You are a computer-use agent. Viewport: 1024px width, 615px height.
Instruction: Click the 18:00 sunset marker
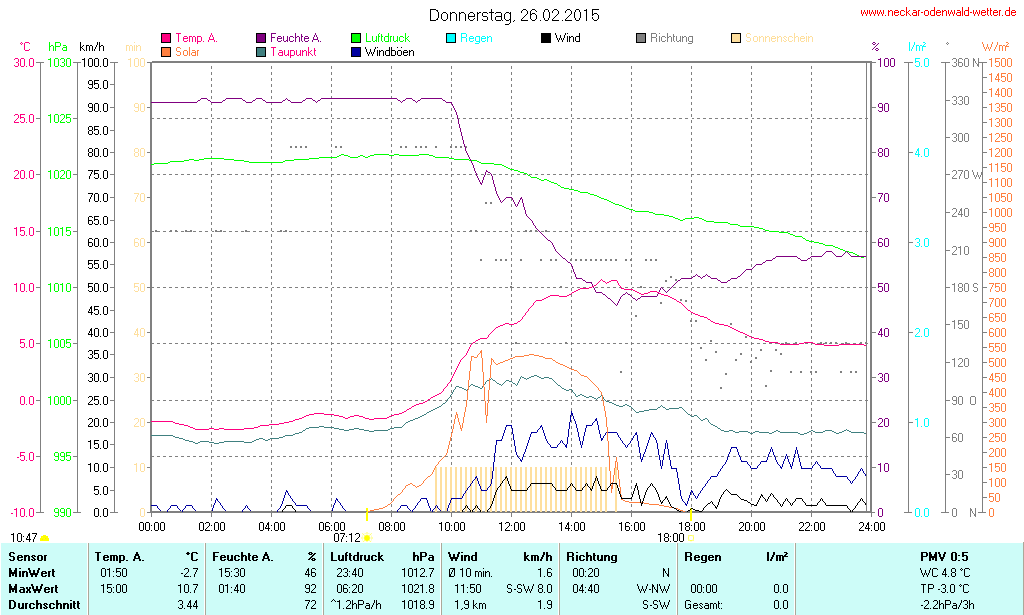[x=690, y=538]
